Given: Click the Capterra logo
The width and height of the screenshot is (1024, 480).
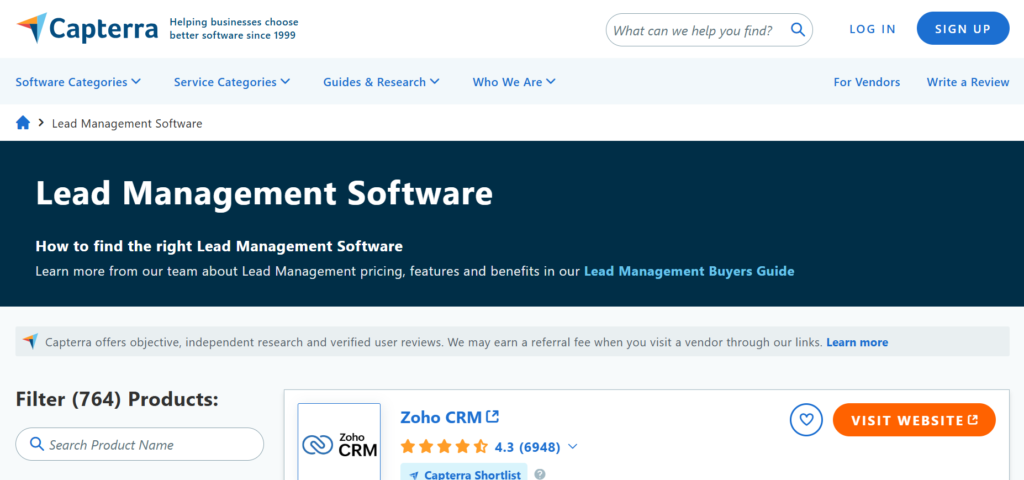Looking at the screenshot, I should click(88, 29).
